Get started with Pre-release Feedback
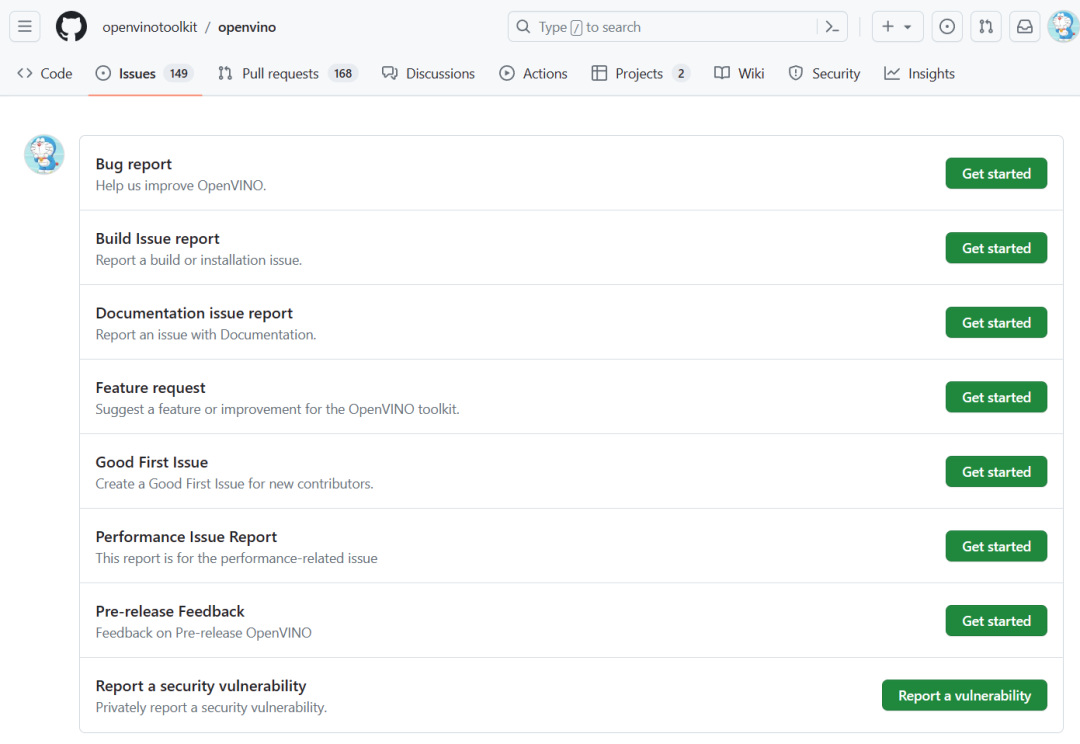This screenshot has width=1080, height=744. (x=996, y=621)
